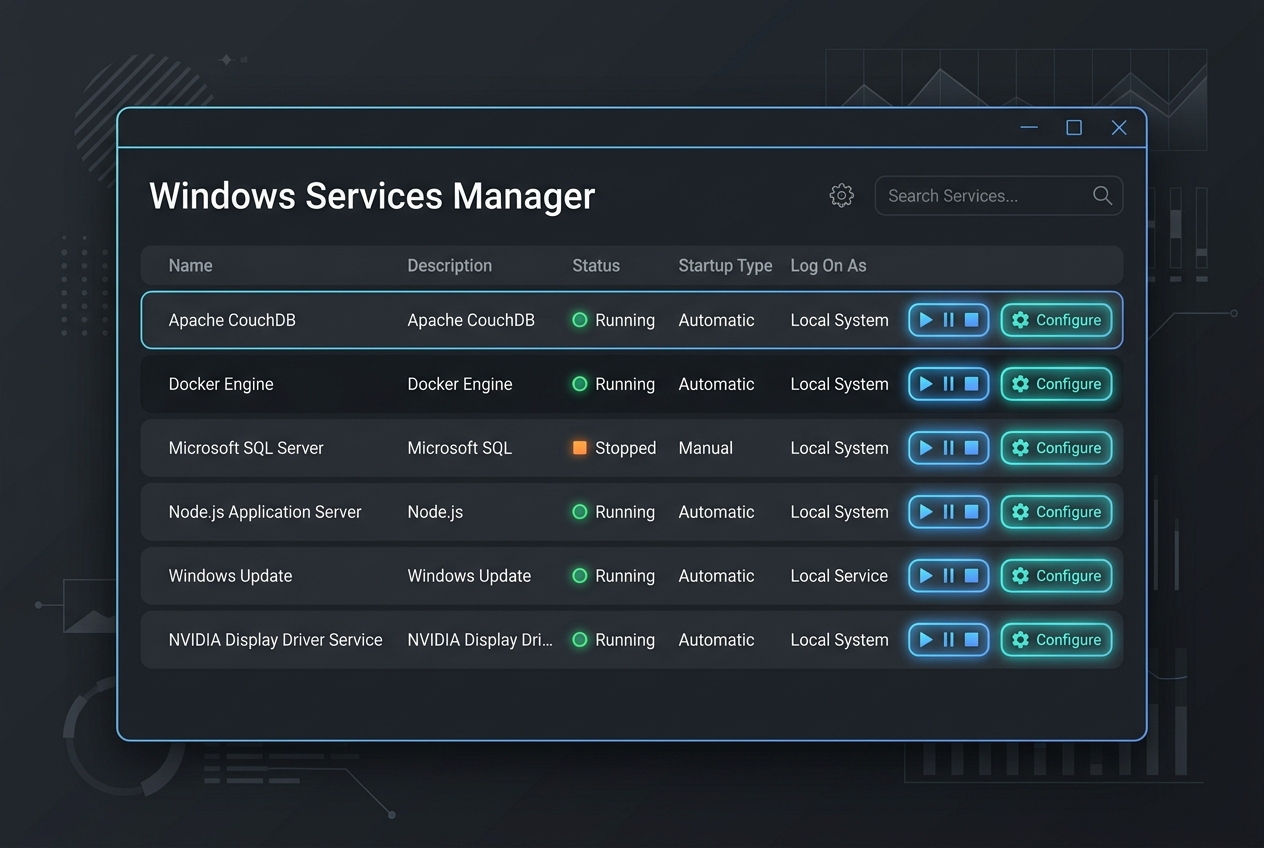The image size is (1264, 848).
Task: Click Automatic startup type for Windows Update
Action: point(716,576)
